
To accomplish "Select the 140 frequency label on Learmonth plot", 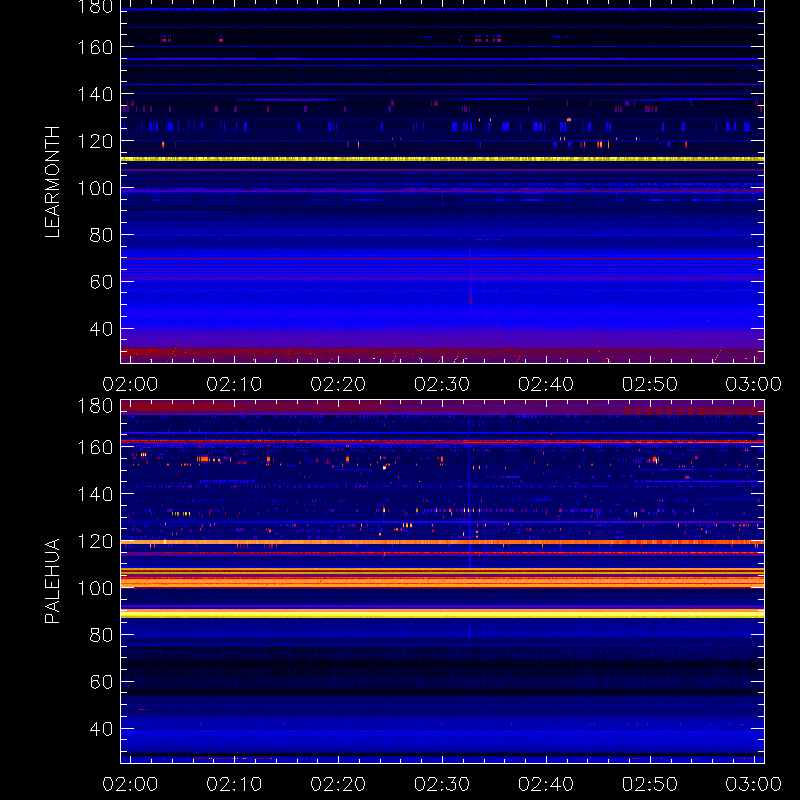I will 95,94.
